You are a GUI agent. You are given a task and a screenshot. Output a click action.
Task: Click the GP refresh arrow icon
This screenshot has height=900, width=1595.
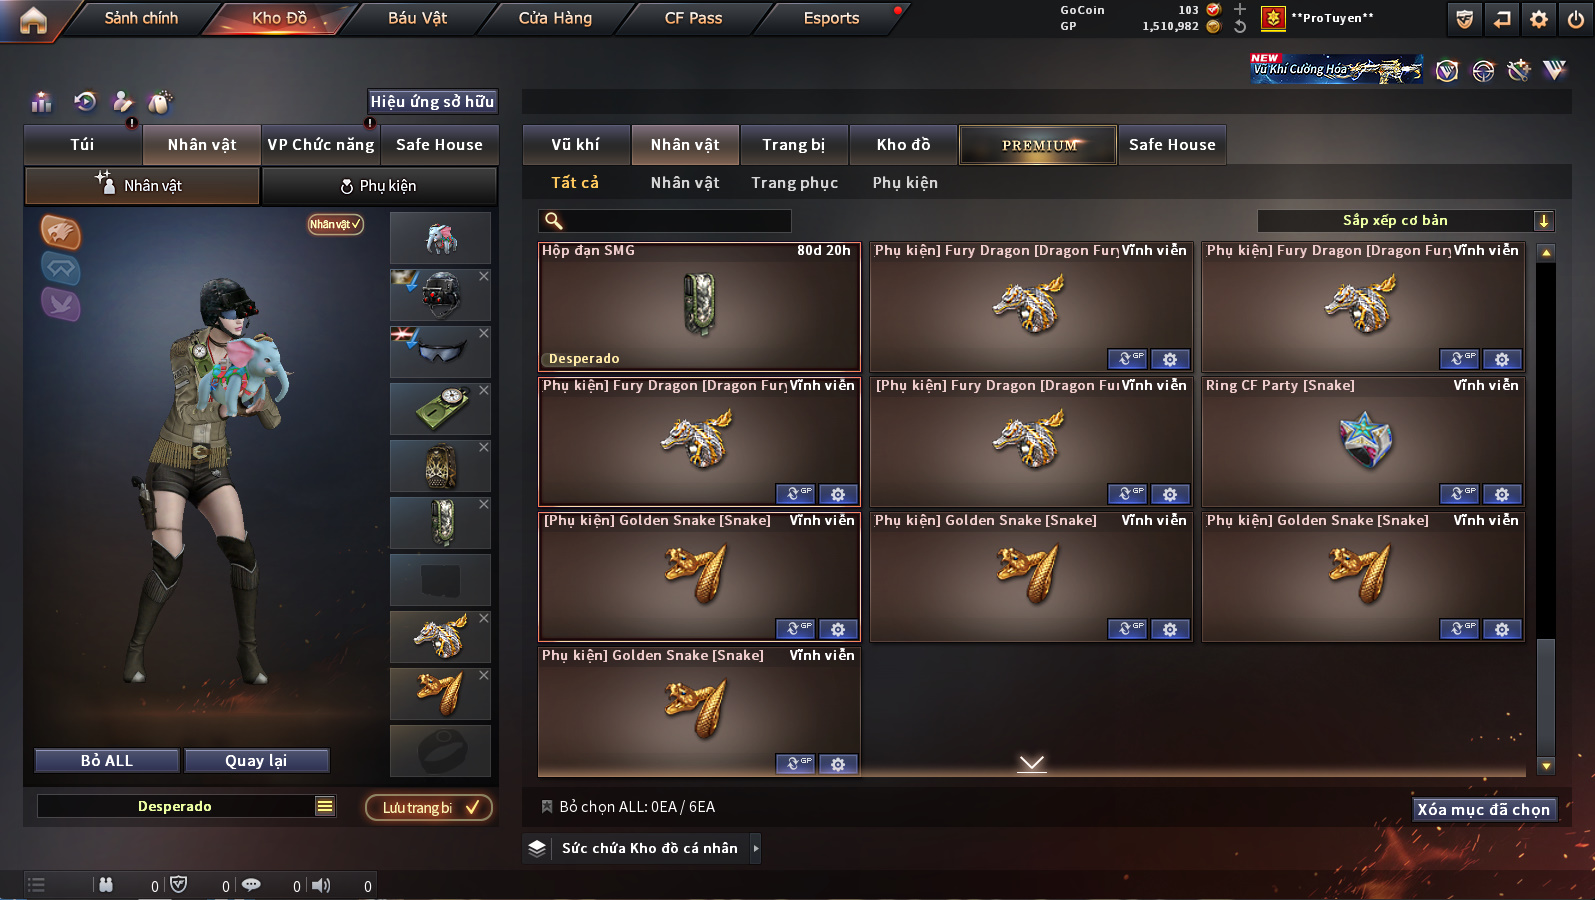tap(1240, 27)
